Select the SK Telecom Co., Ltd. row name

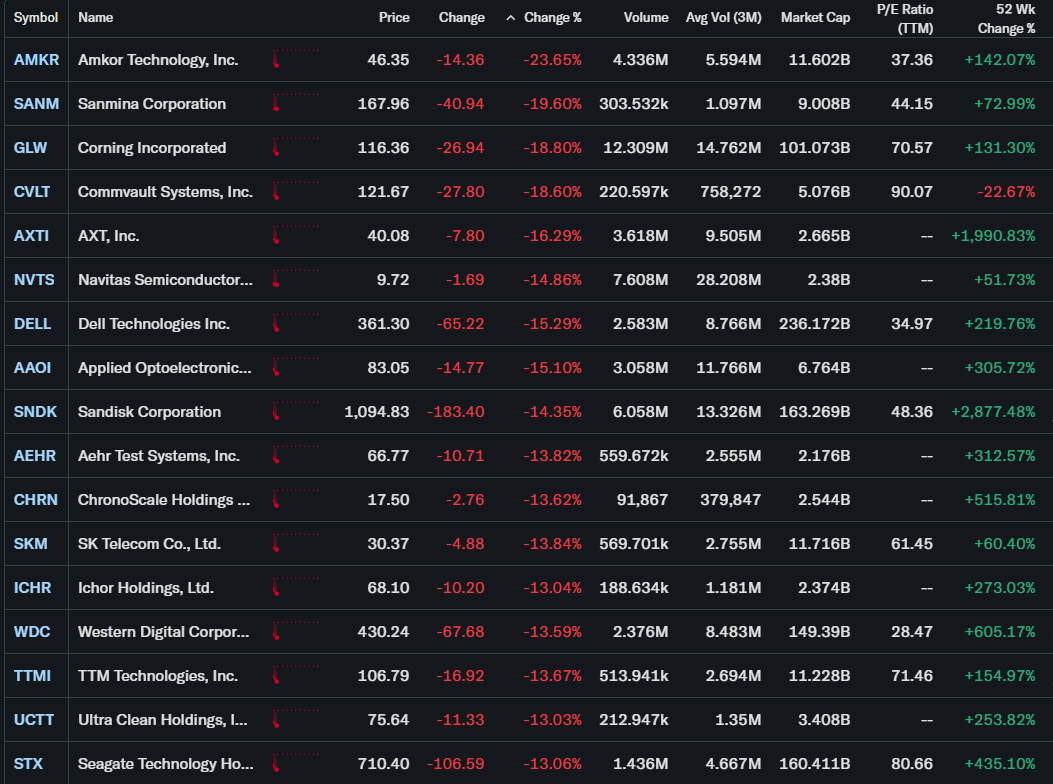tap(149, 544)
